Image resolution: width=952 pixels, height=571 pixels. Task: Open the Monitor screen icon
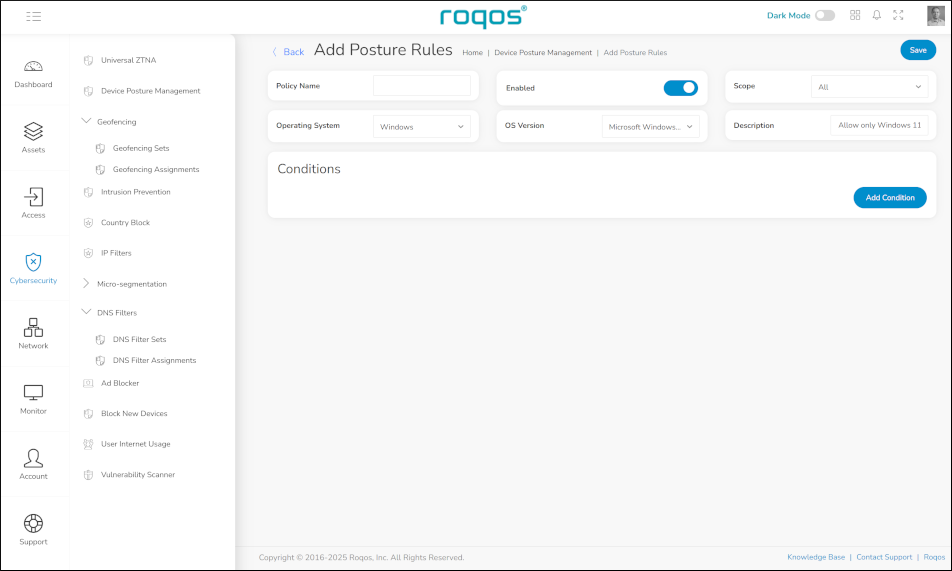pyautogui.click(x=33, y=393)
